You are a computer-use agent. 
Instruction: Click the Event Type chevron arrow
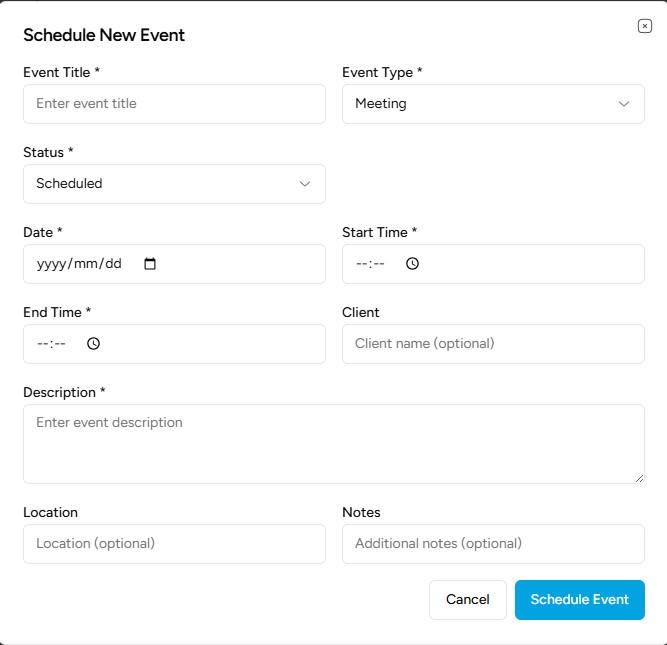(x=624, y=104)
